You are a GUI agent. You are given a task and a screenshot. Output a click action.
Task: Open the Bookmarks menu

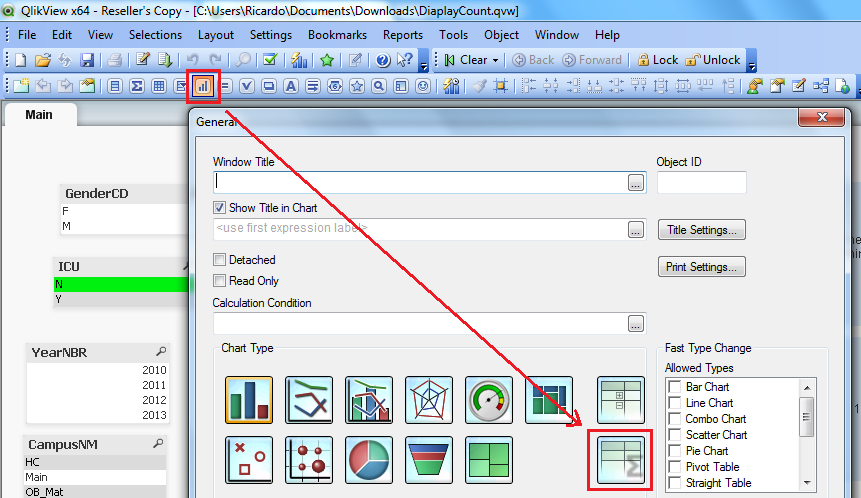(x=337, y=35)
